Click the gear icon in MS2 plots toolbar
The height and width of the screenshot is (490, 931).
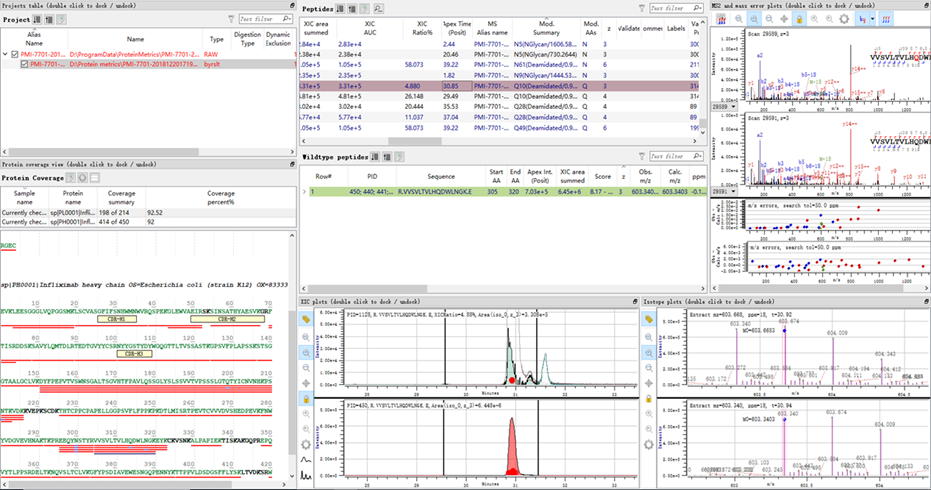tap(844, 19)
